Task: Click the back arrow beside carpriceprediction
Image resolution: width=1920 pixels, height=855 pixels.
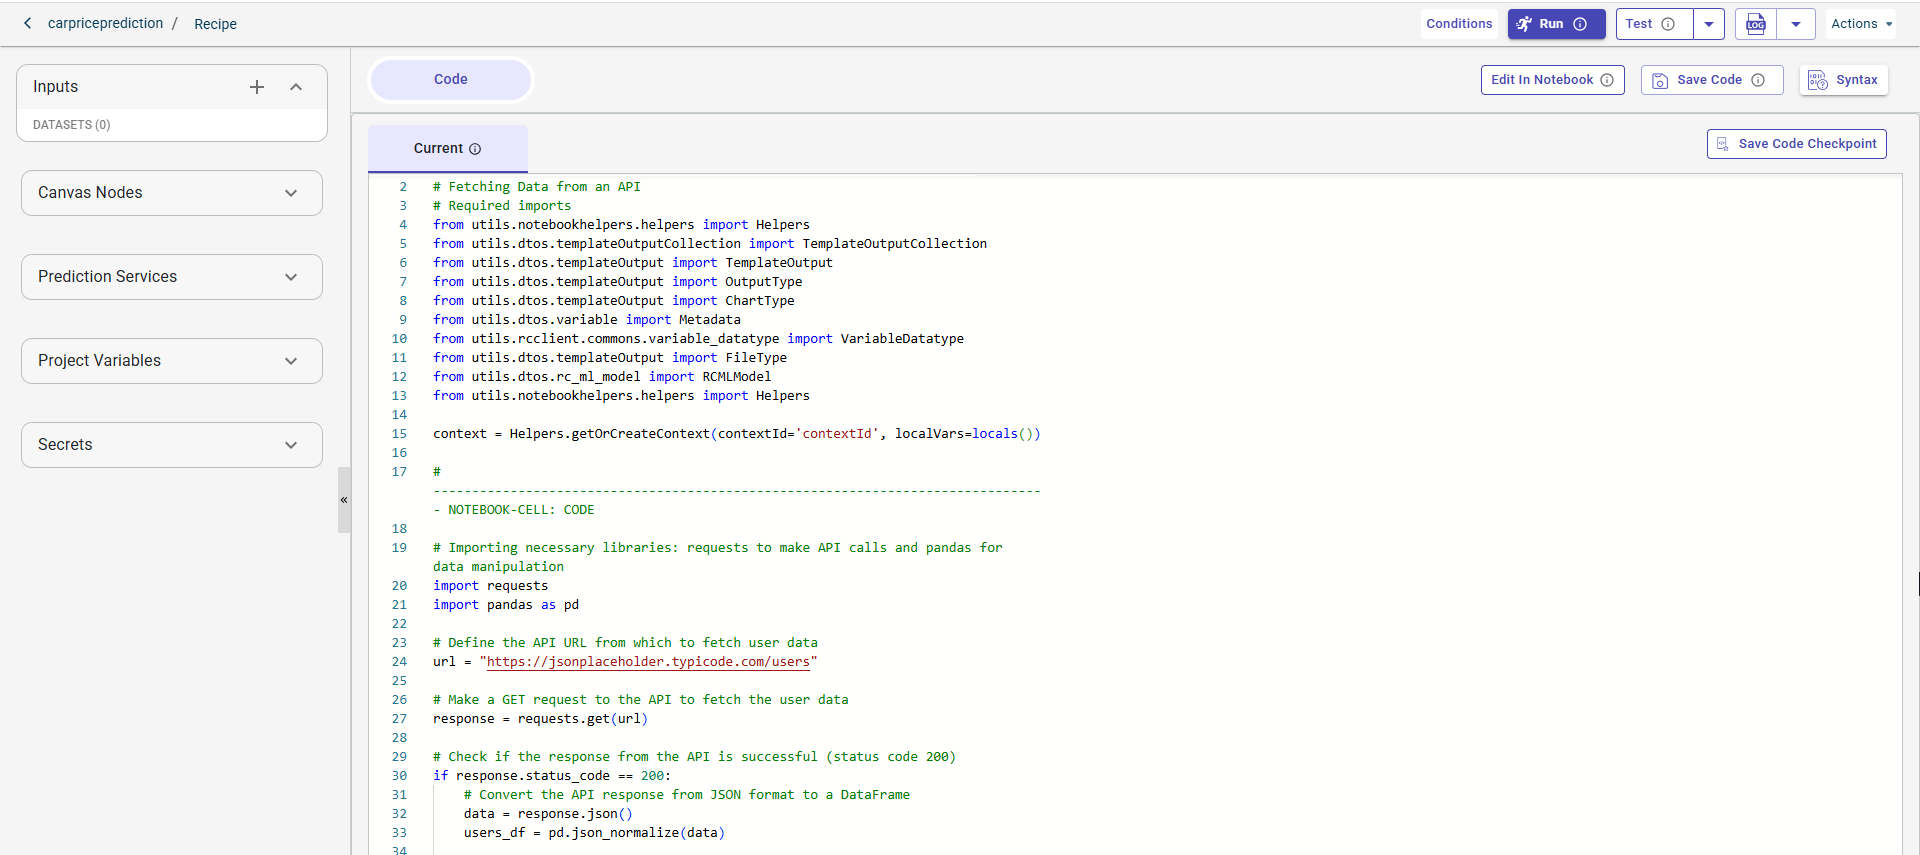Action: click(x=28, y=23)
